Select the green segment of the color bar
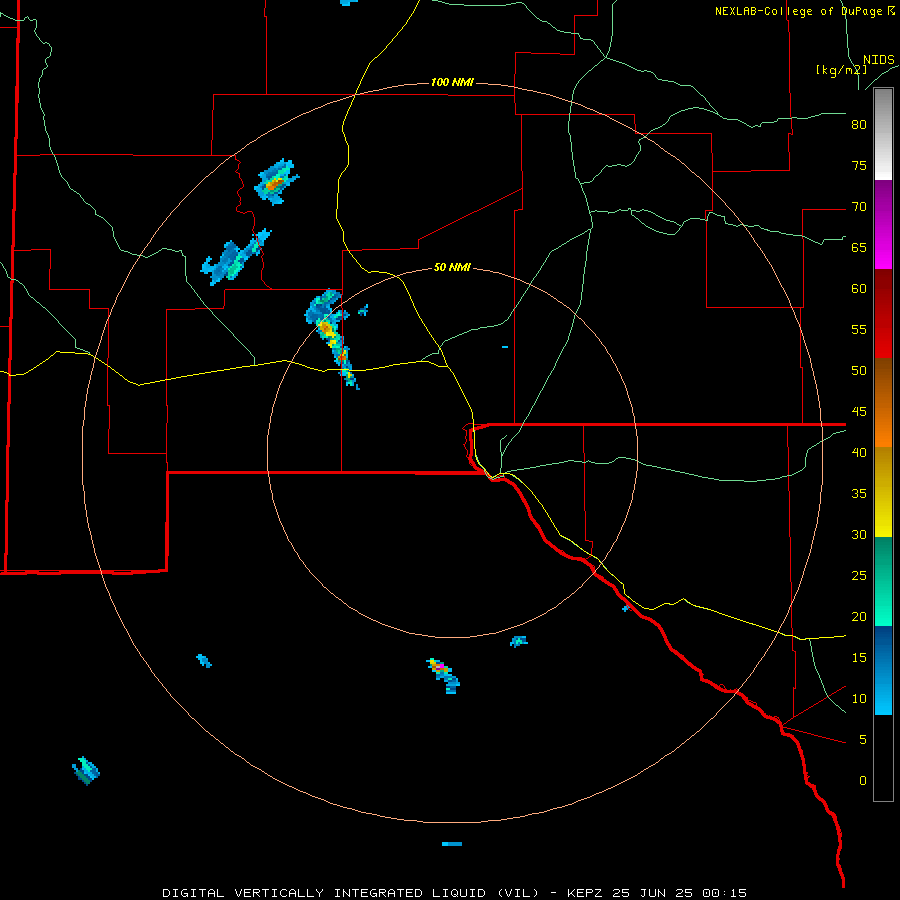The height and width of the screenshot is (900, 900). coord(883,581)
